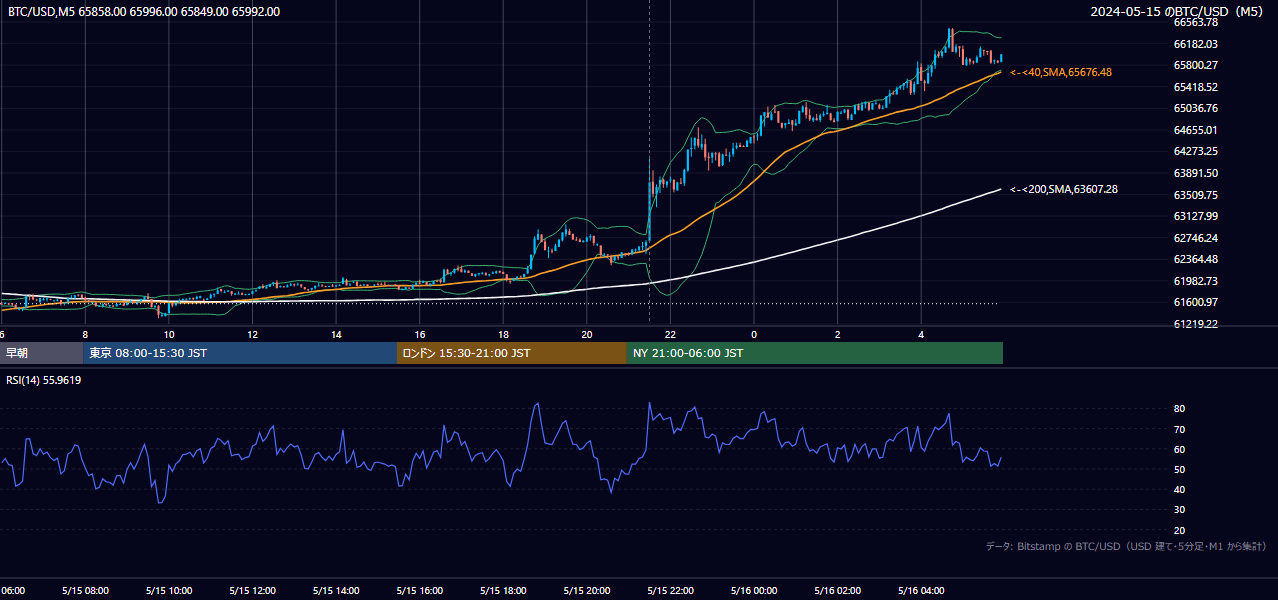This screenshot has width=1278, height=600.
Task: Click the price axis value 65036.76
Action: tap(1195, 108)
